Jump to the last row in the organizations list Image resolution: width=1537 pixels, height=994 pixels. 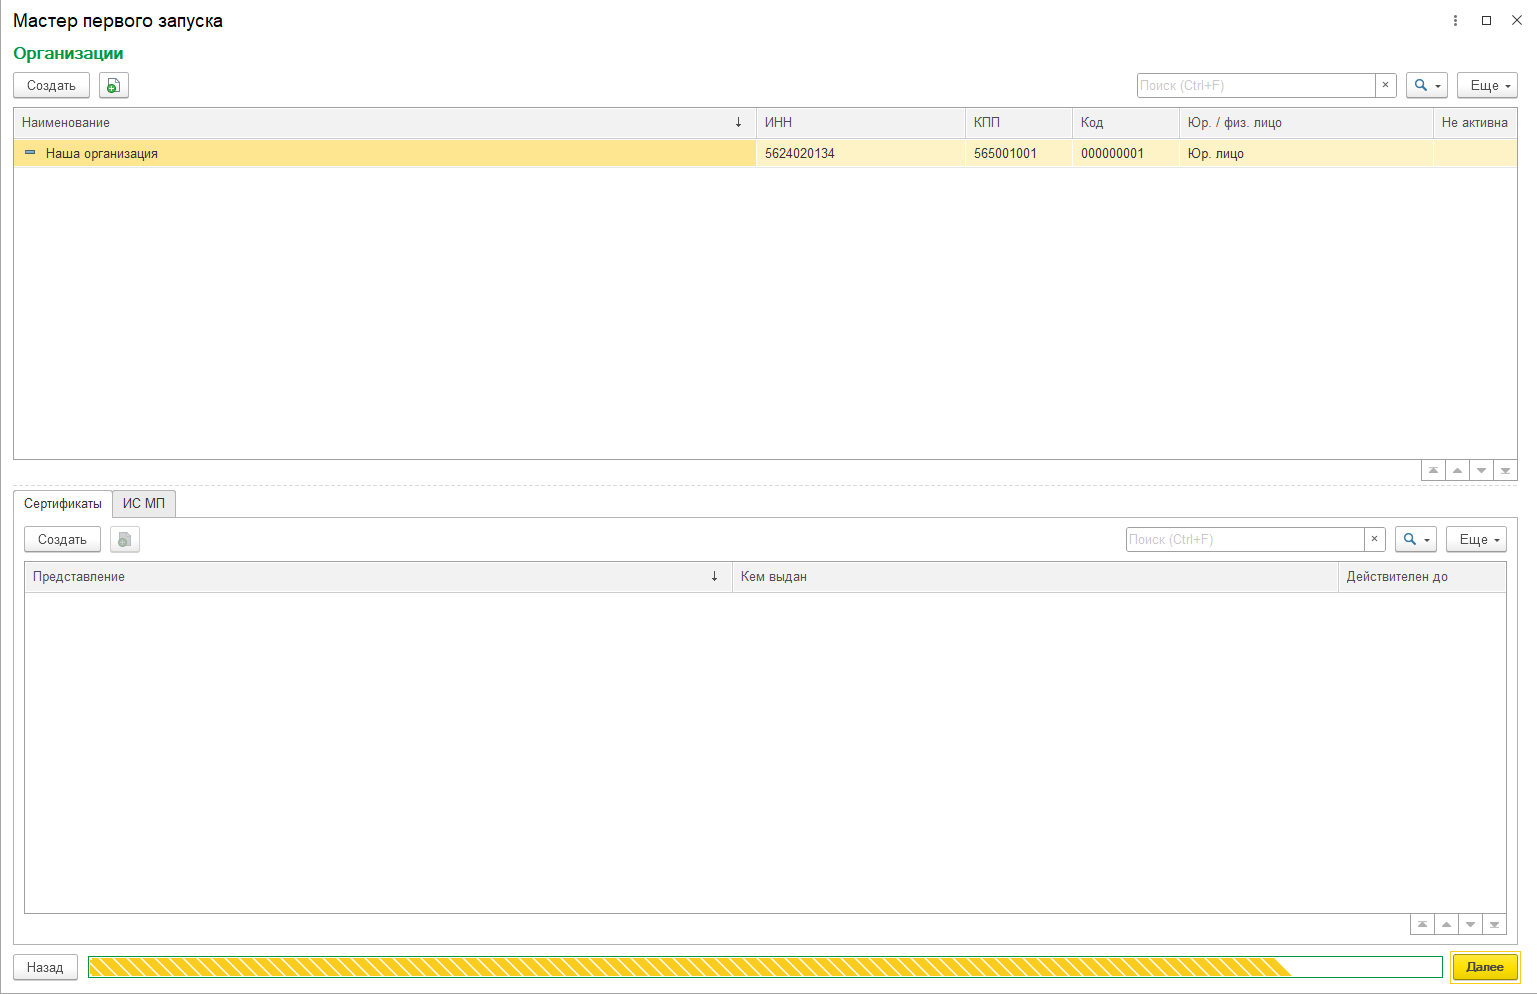click(x=1505, y=471)
